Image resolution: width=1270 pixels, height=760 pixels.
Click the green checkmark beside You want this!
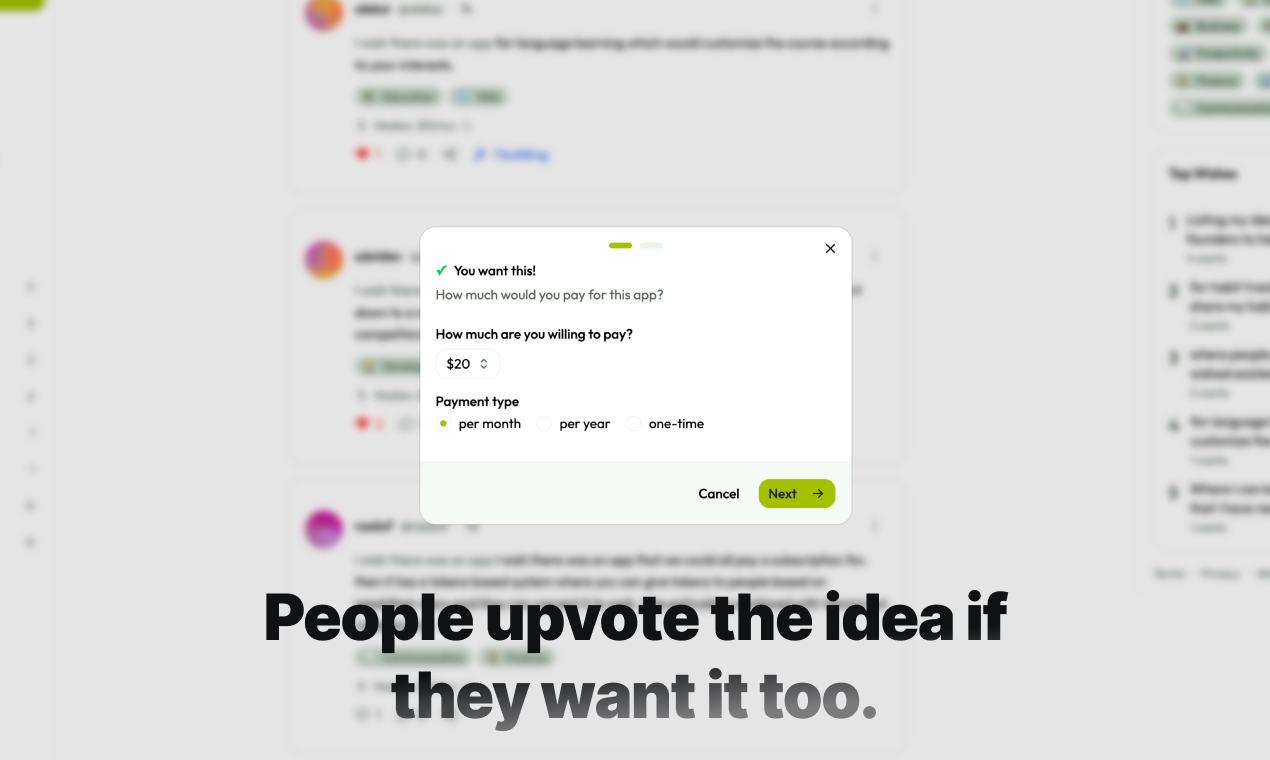pos(442,271)
